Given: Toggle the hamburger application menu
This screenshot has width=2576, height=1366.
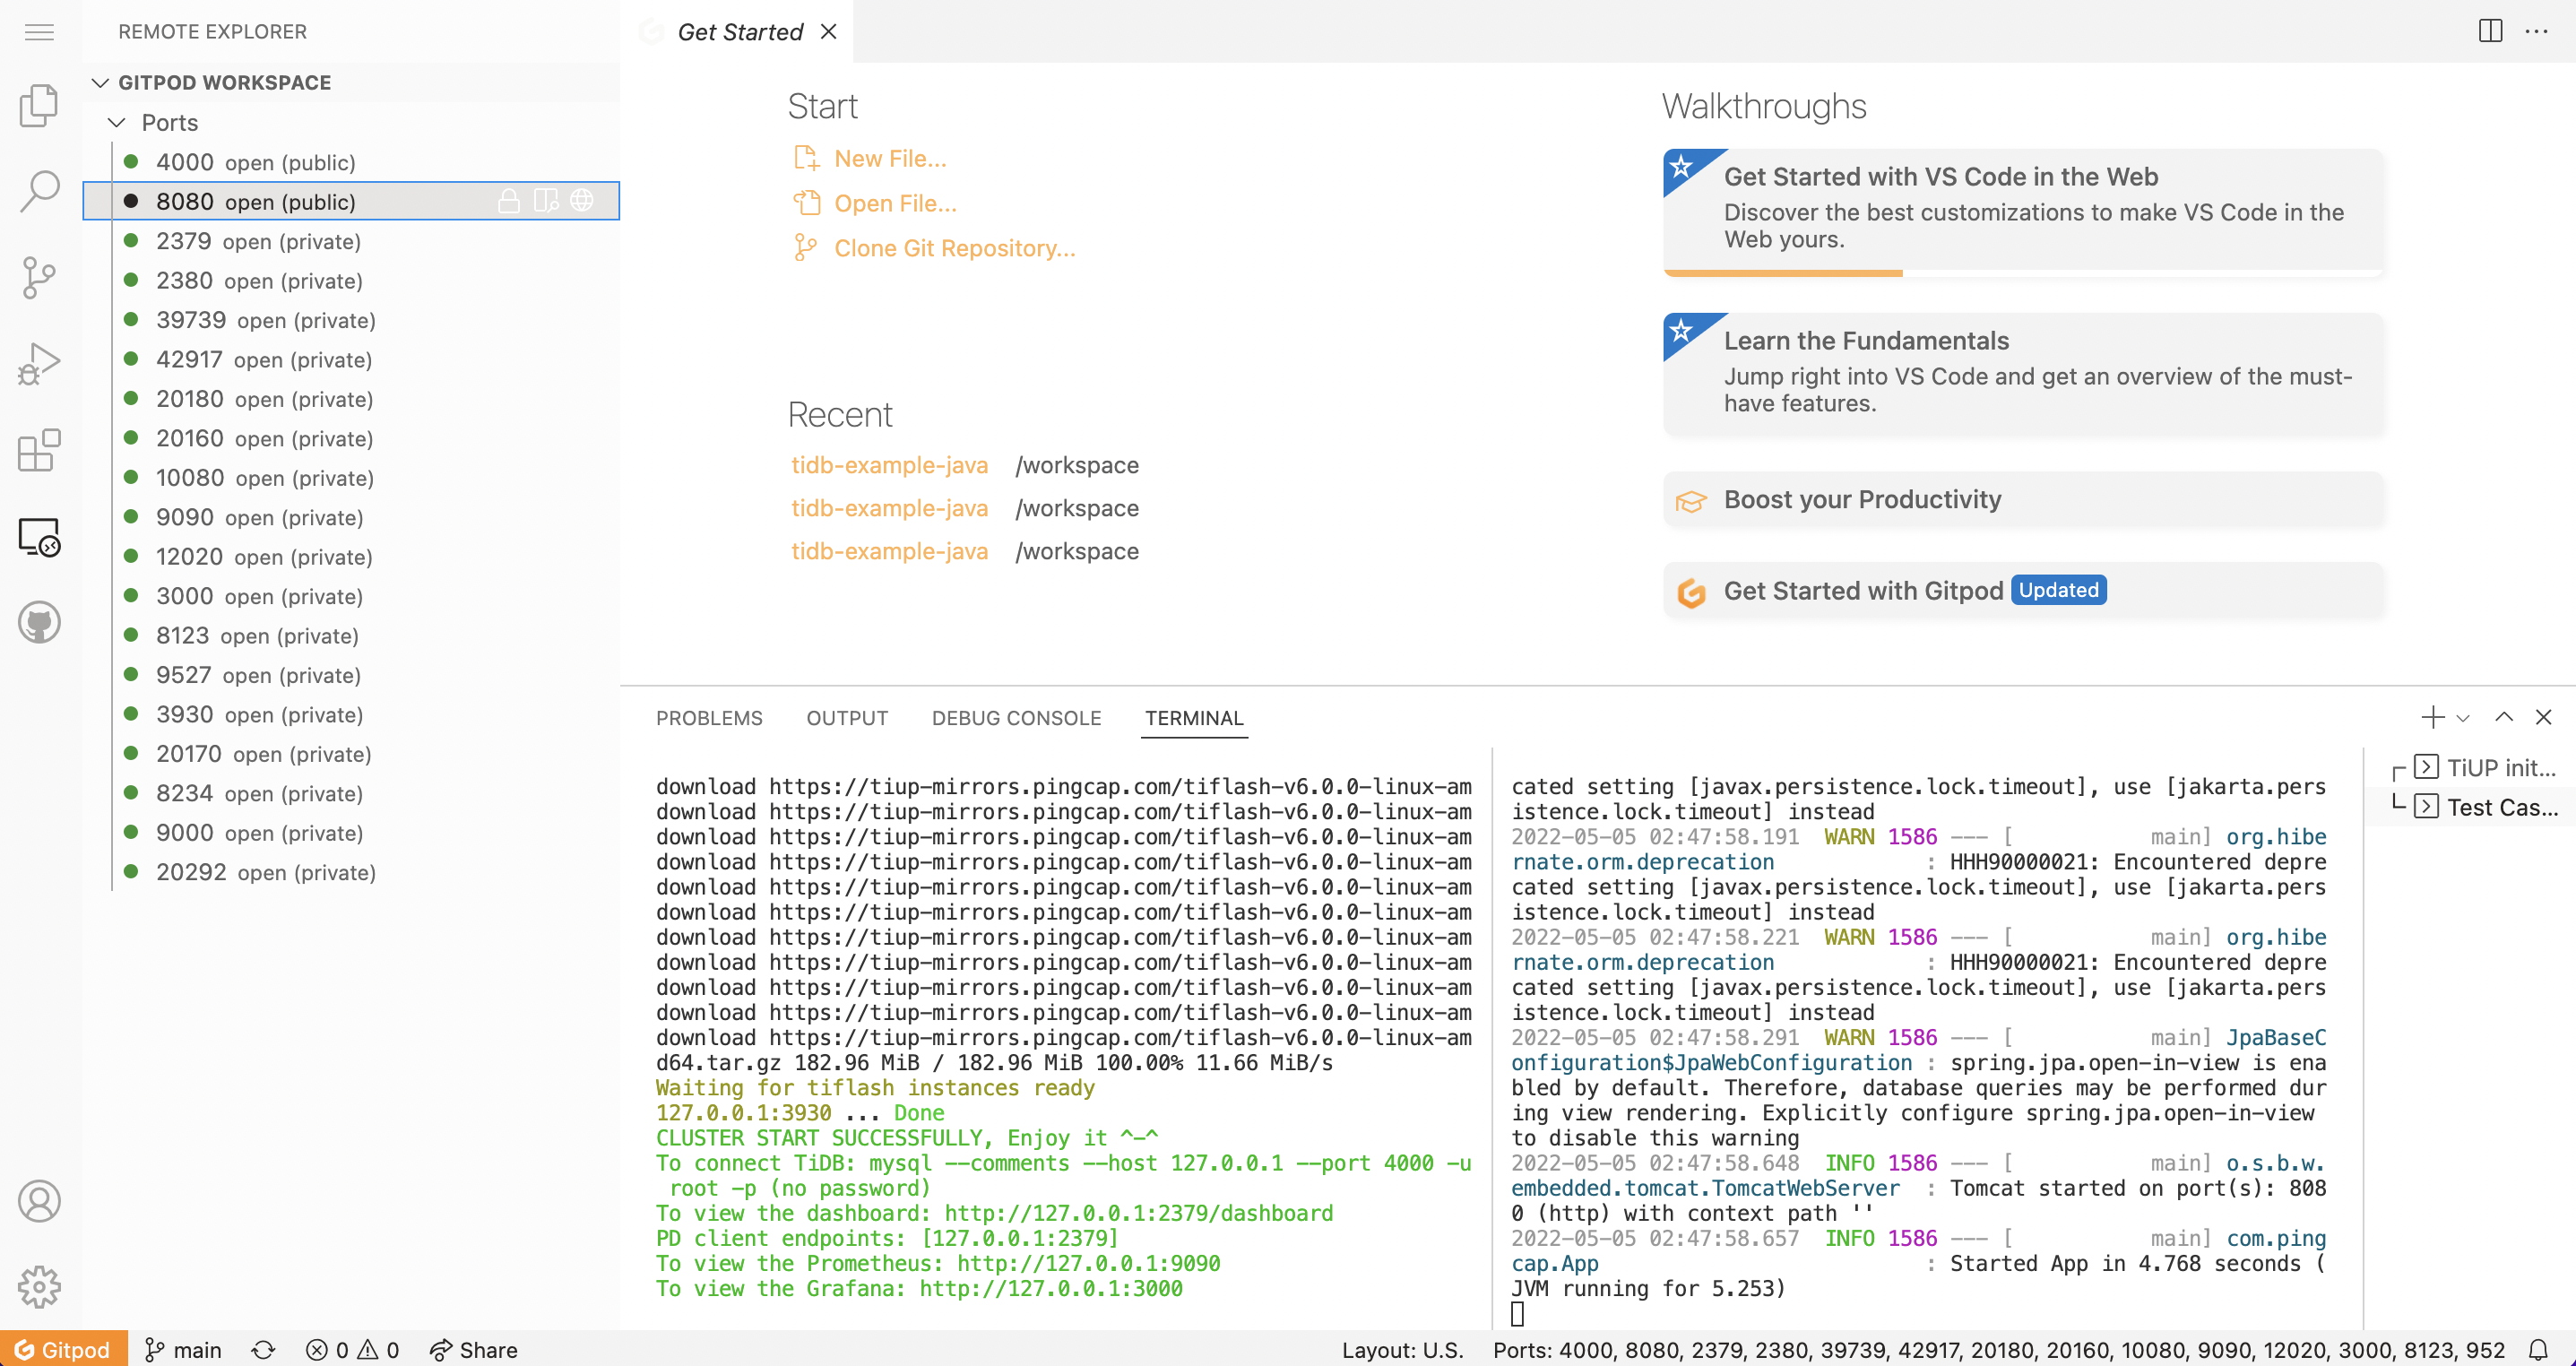Looking at the screenshot, I should 39,32.
